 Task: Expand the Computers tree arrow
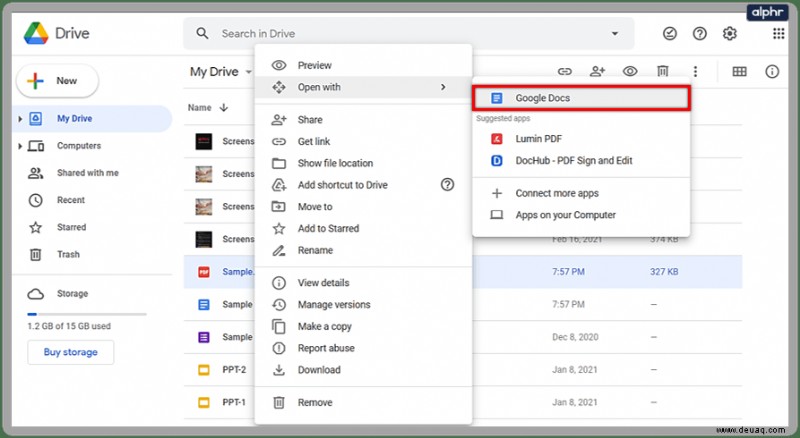20,146
